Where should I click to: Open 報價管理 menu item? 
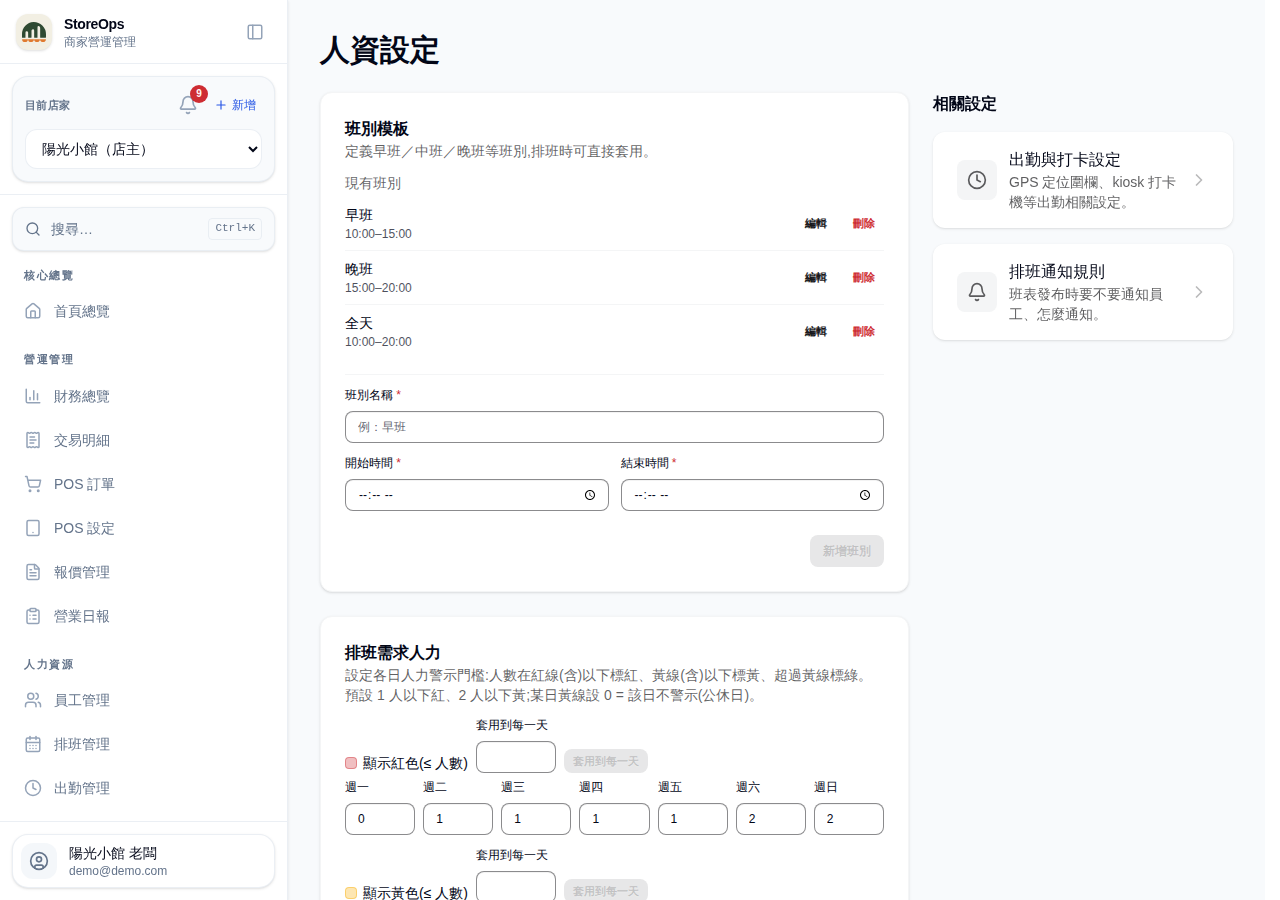coord(143,572)
